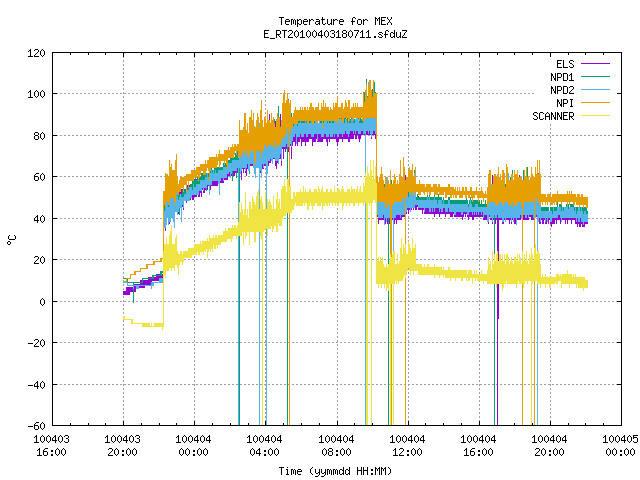This screenshot has height=480, width=640.
Task: Click the x-axis label 'Time (yymmdd HH:MM)'
Action: 336,471
